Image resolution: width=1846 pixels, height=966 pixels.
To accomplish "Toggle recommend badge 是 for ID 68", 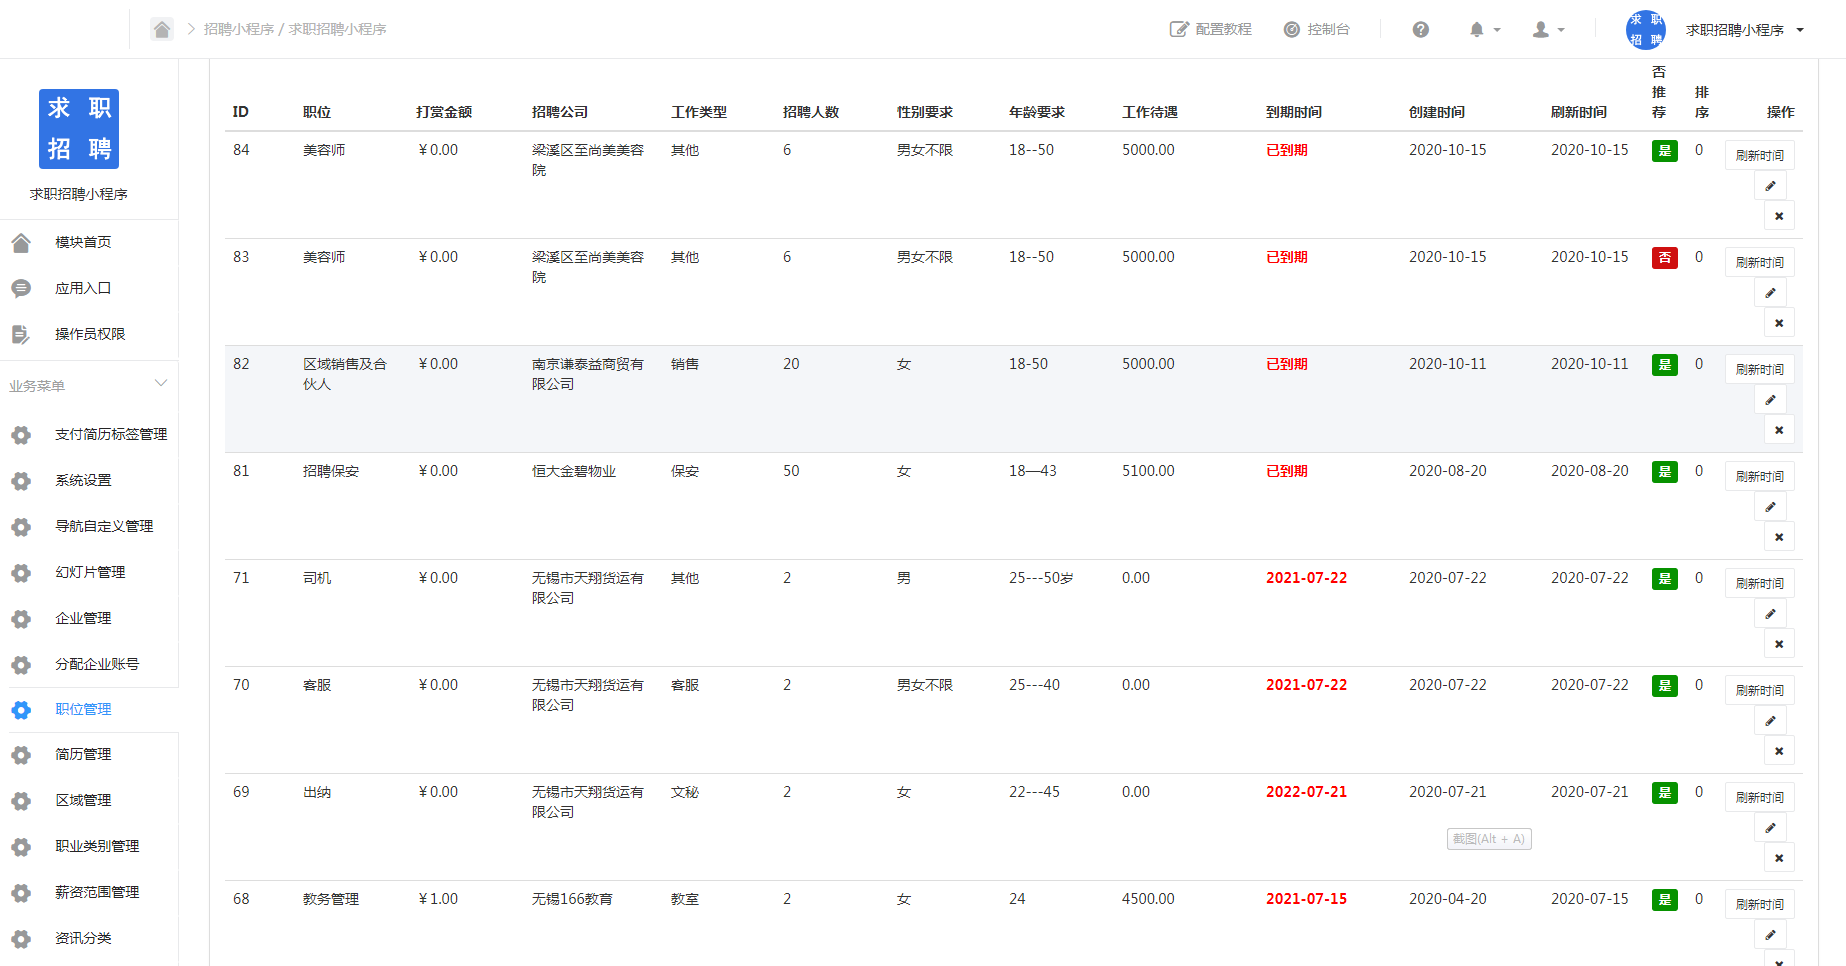I will (x=1664, y=900).
